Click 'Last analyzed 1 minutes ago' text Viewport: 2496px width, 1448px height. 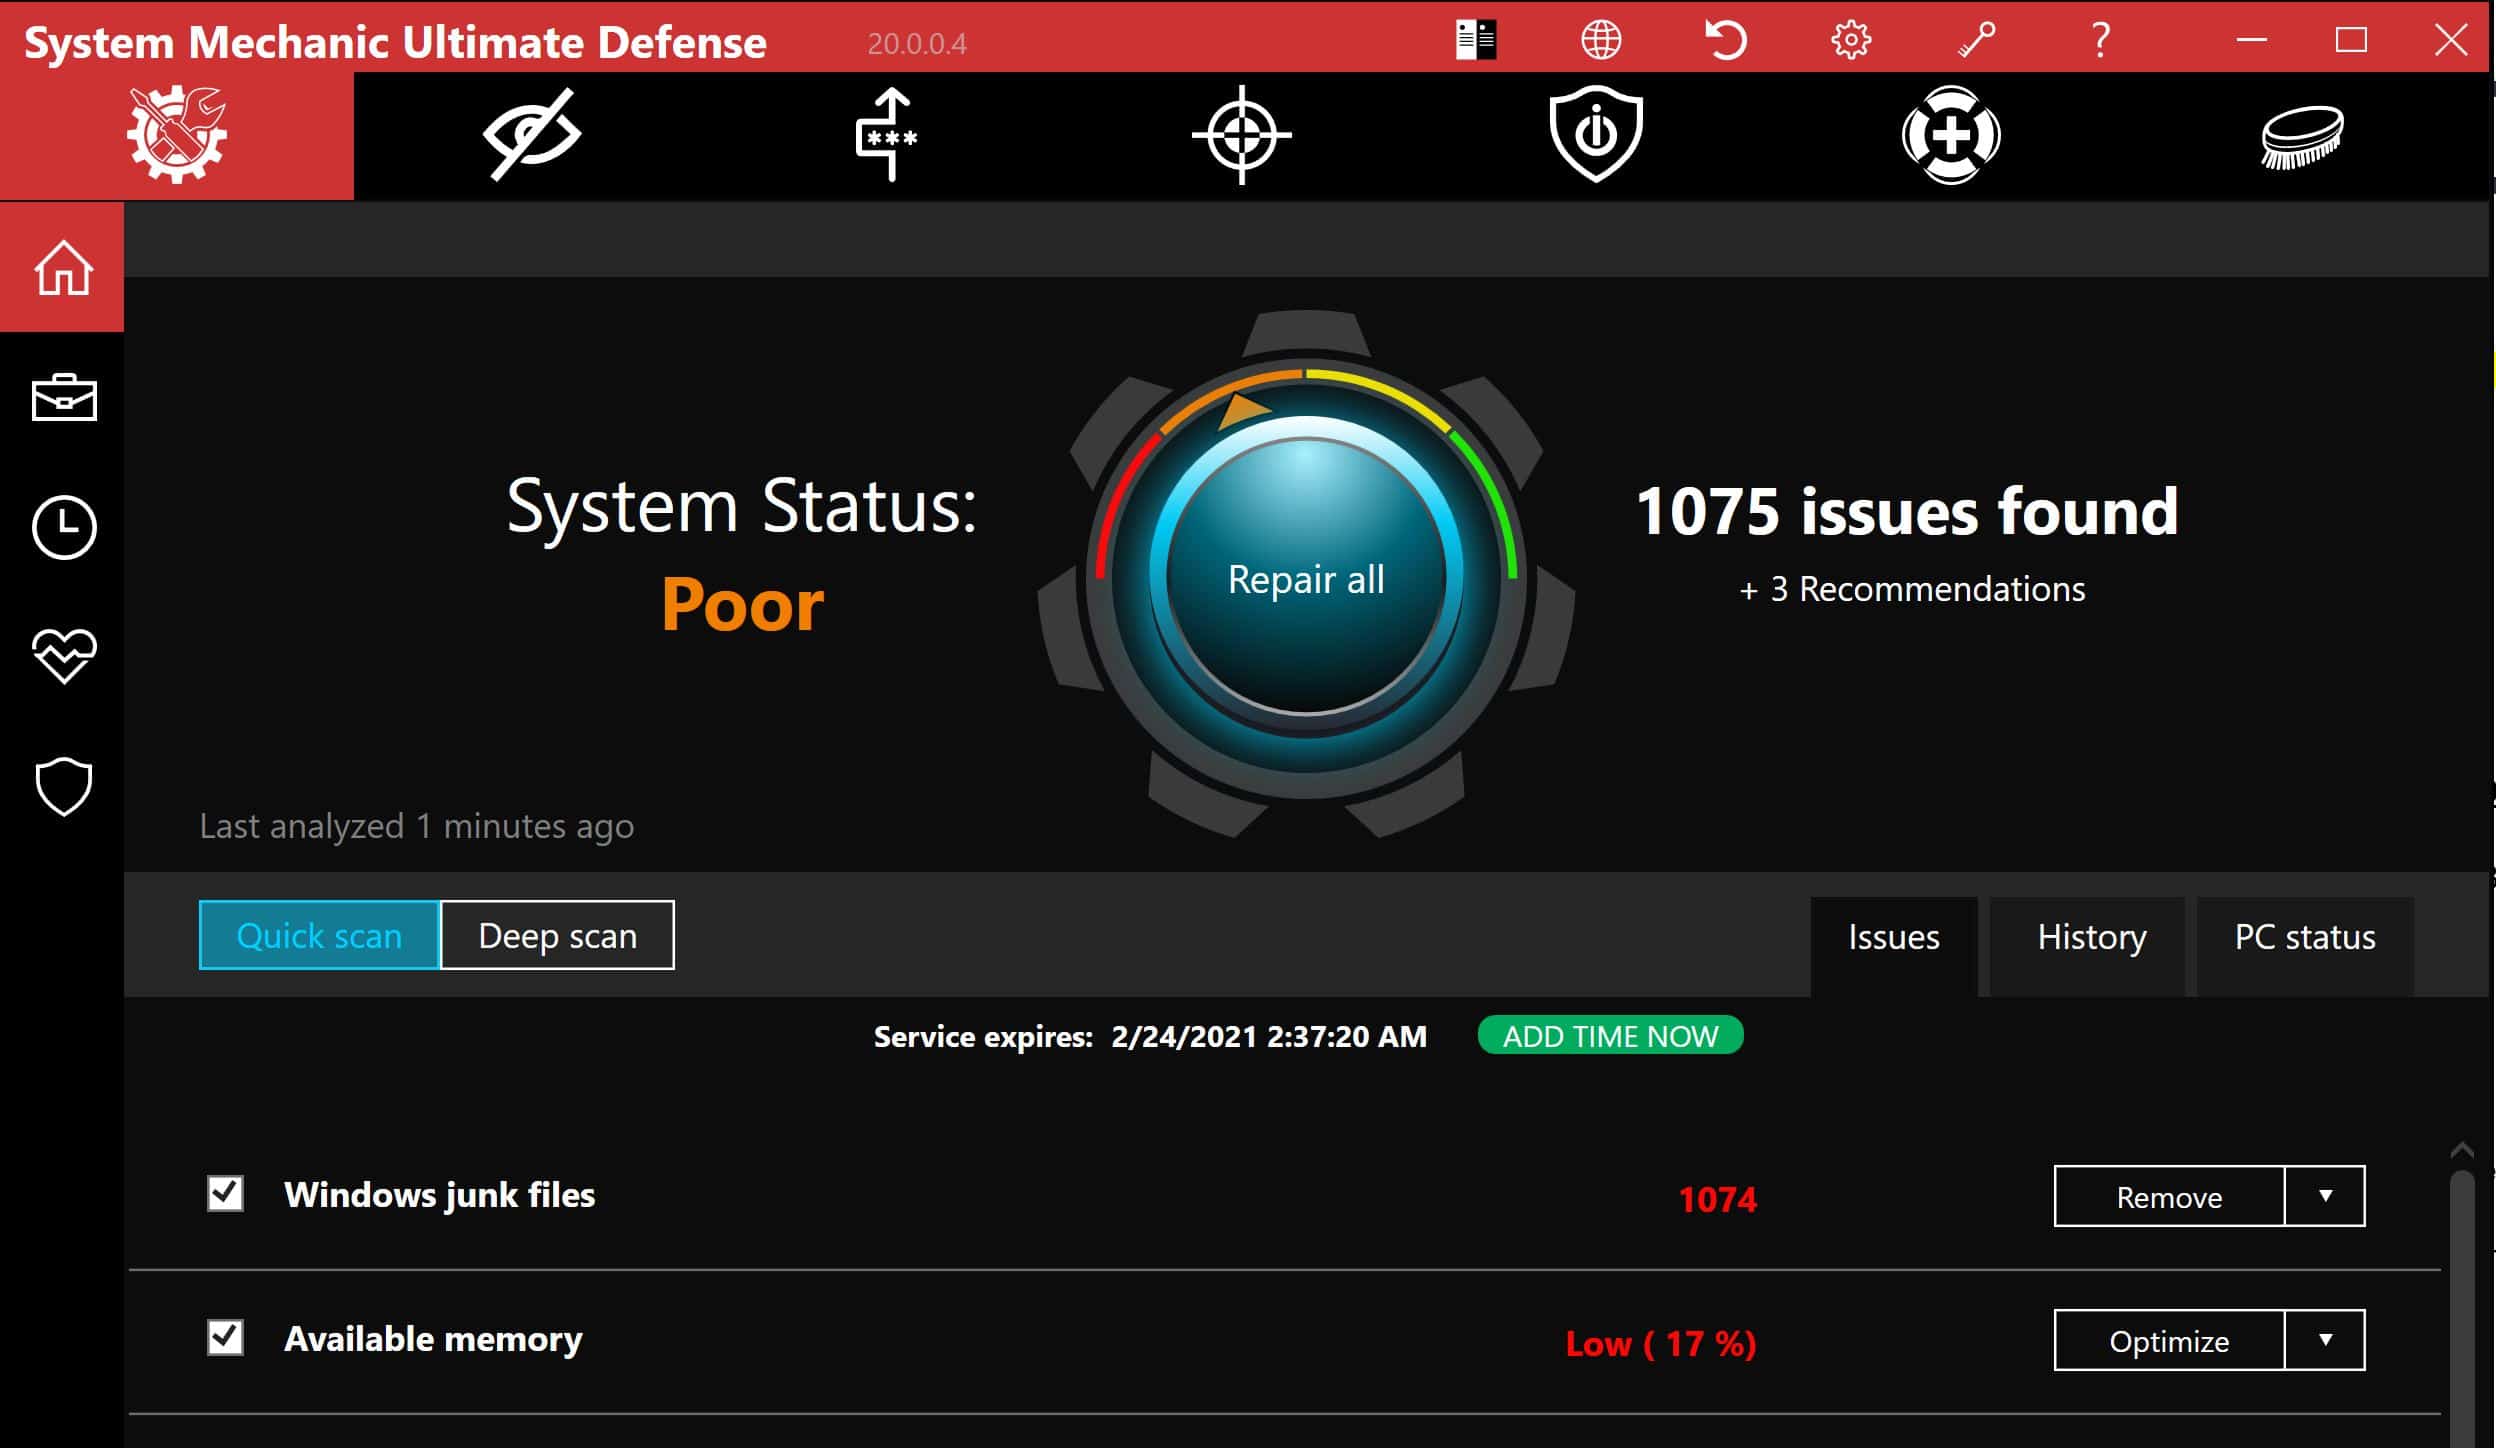tap(417, 826)
